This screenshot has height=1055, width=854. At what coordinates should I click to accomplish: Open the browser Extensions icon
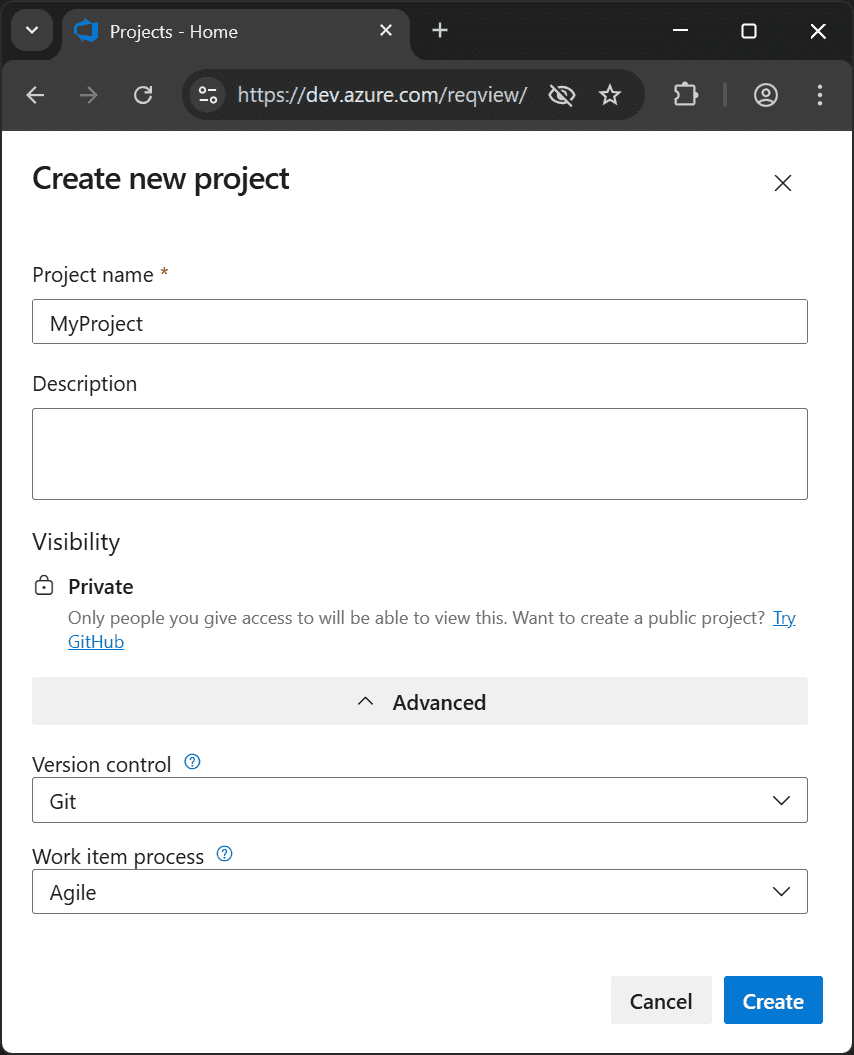(685, 95)
